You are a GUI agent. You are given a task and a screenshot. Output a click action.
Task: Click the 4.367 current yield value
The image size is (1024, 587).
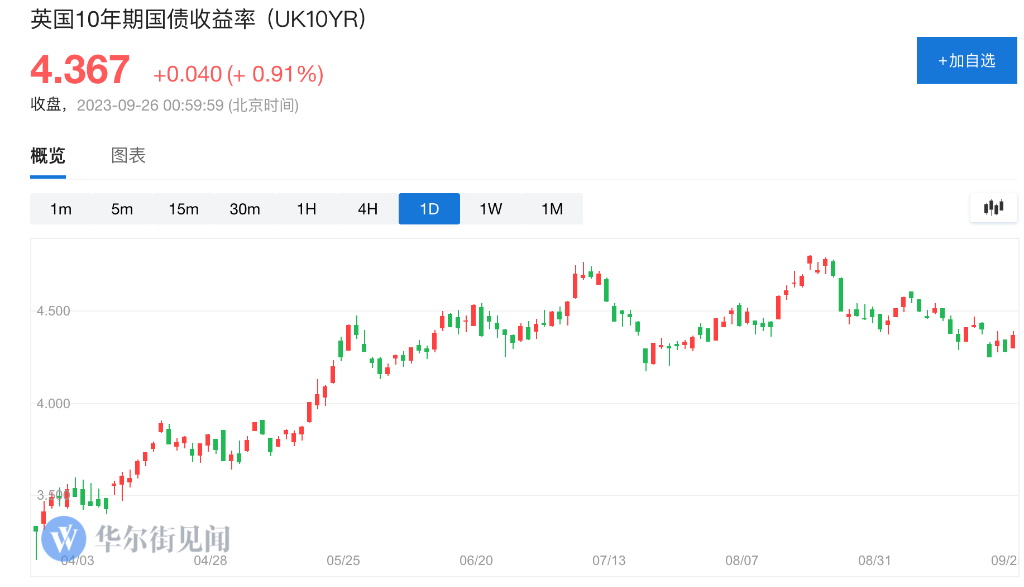[x=80, y=70]
